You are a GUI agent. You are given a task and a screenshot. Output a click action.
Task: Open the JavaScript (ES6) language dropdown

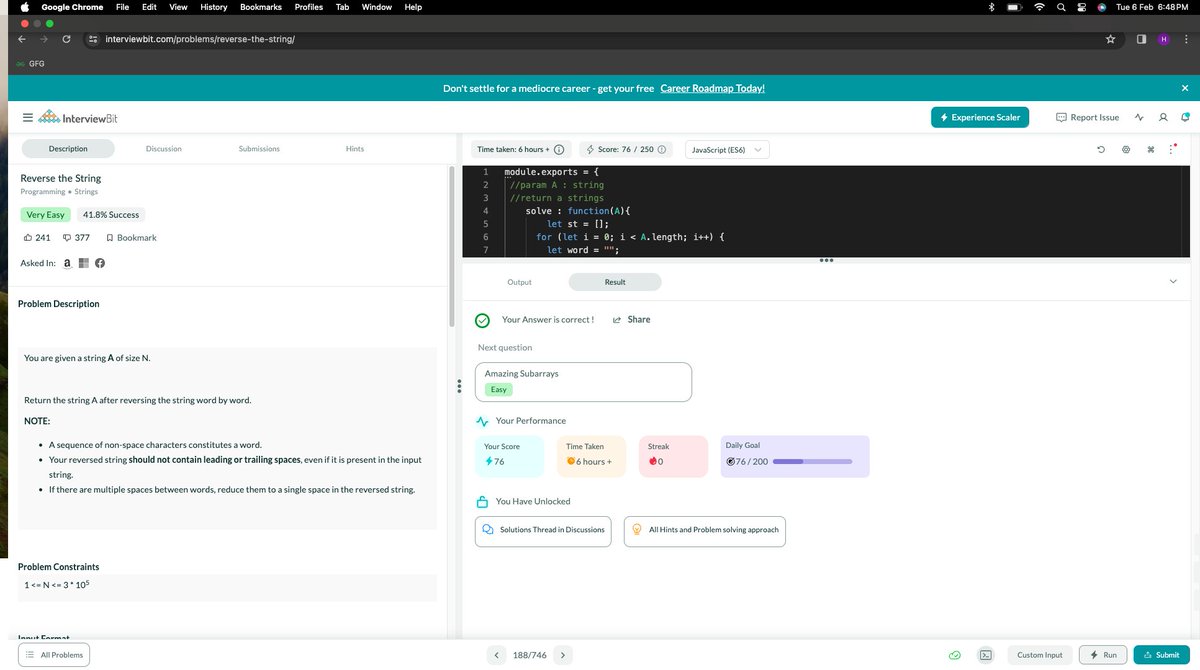point(727,150)
